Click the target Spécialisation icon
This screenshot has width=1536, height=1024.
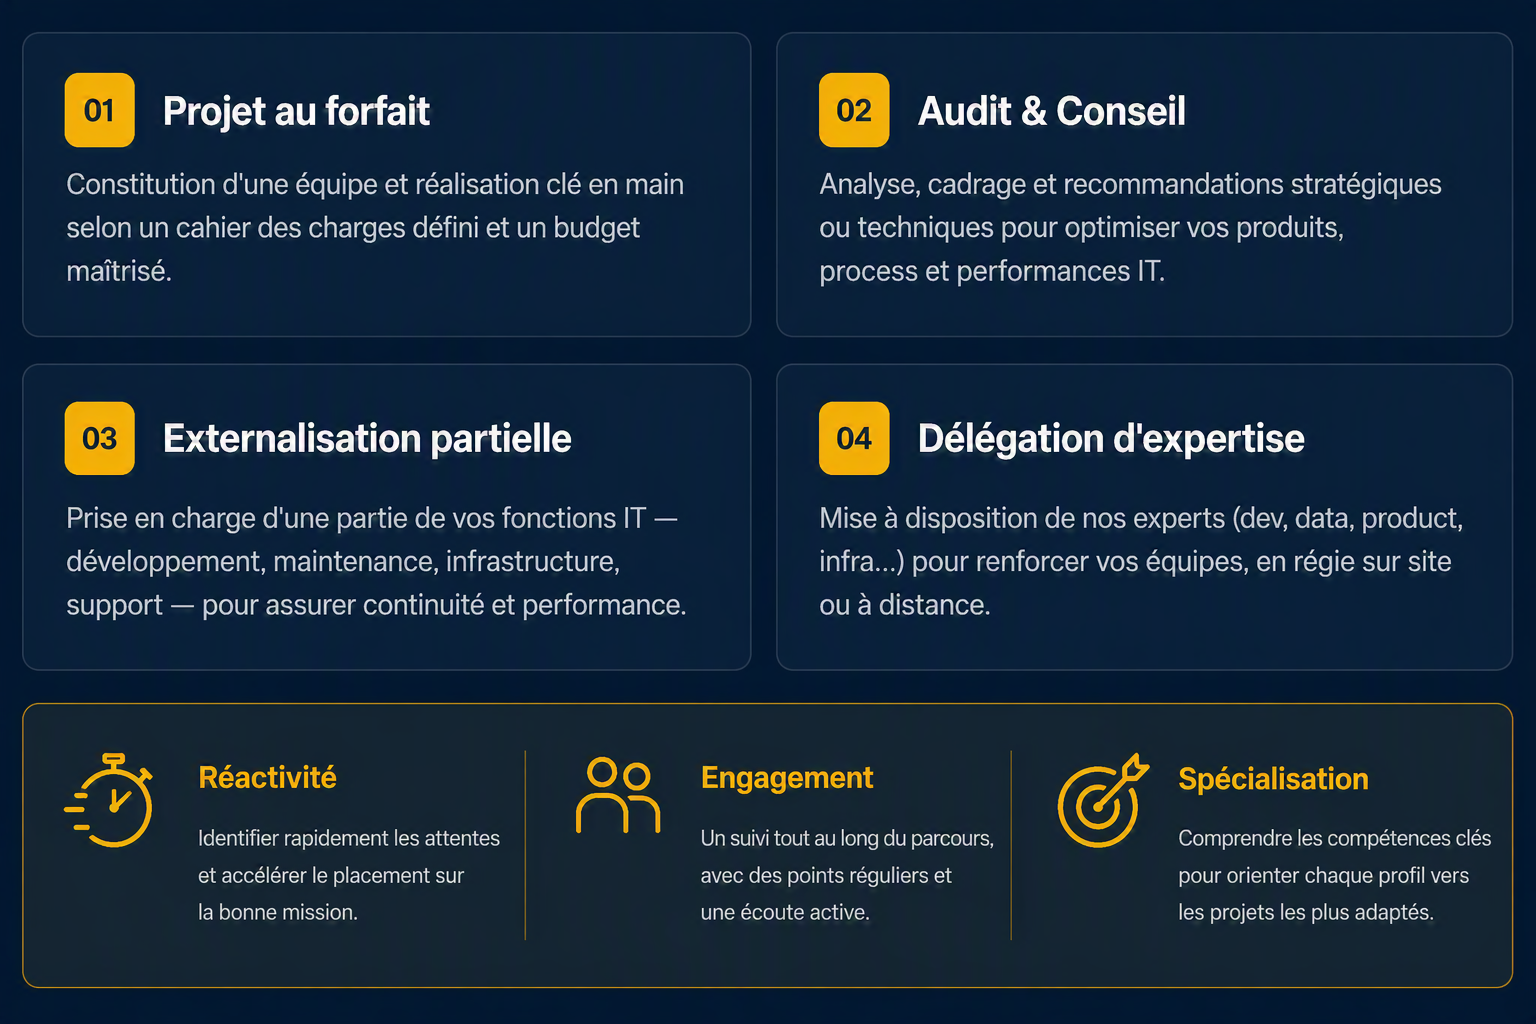[1103, 800]
